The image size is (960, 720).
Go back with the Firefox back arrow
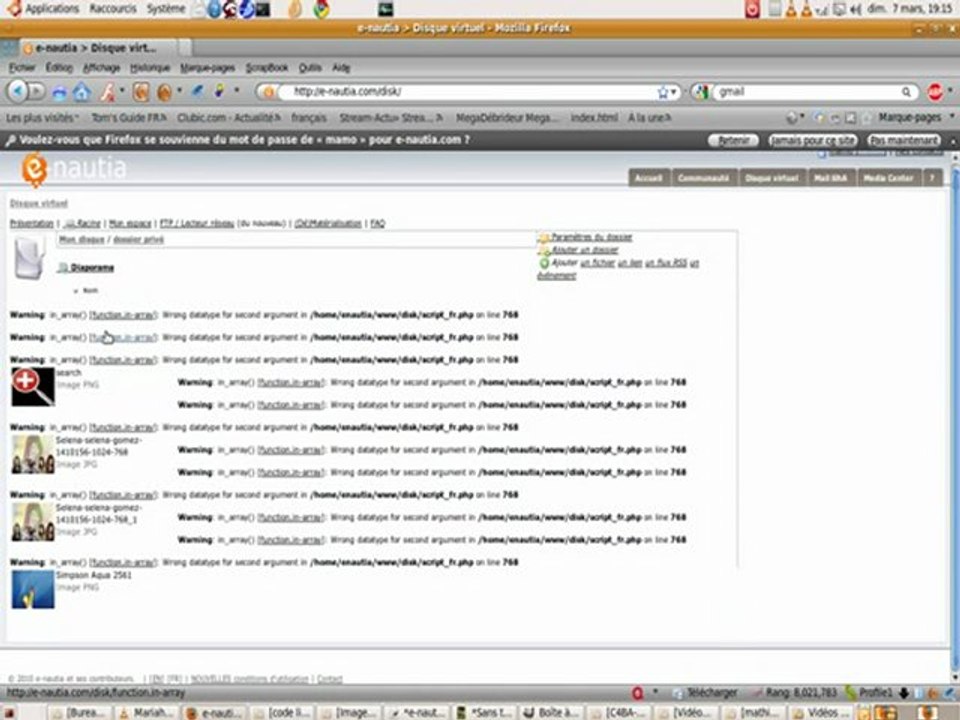pyautogui.click(x=18, y=92)
